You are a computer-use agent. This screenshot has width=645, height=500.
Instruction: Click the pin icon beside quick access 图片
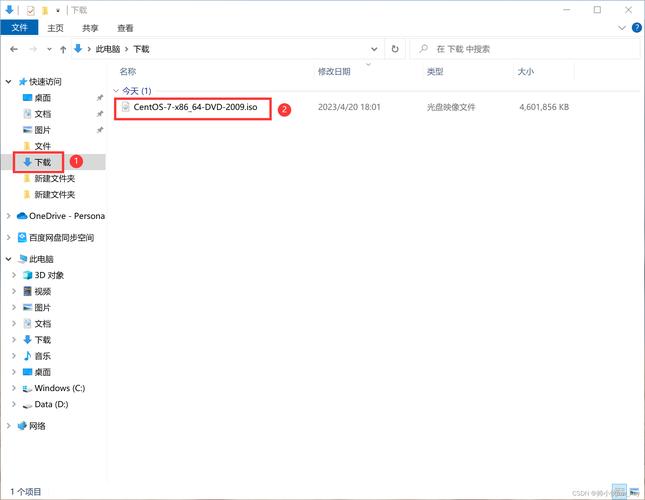100,130
